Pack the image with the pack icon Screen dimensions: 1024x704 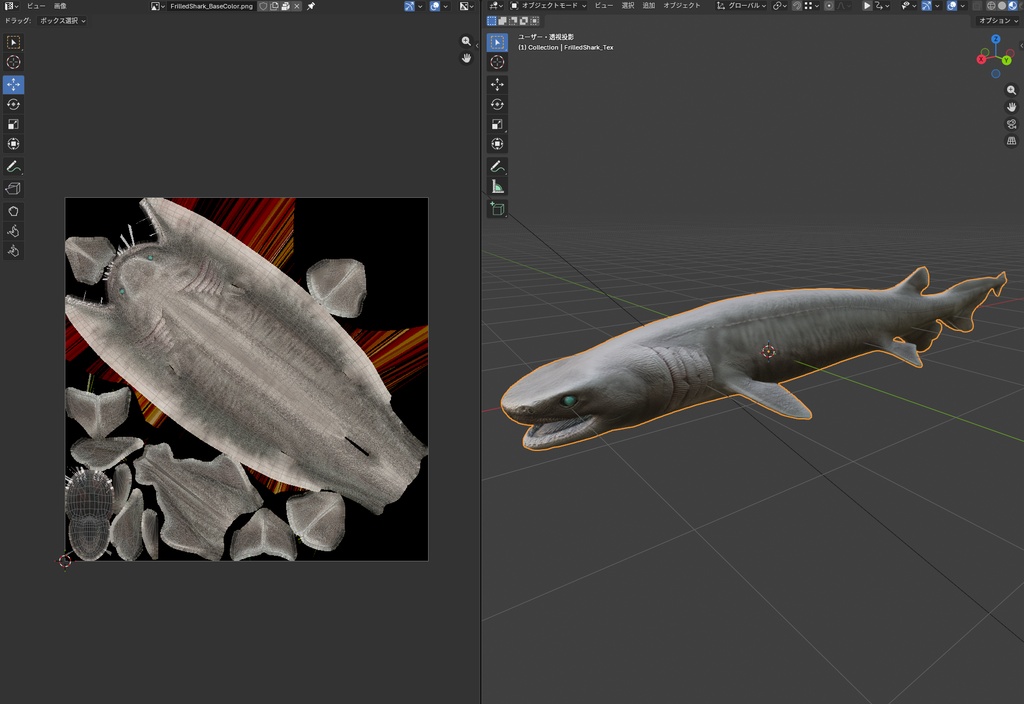click(285, 6)
